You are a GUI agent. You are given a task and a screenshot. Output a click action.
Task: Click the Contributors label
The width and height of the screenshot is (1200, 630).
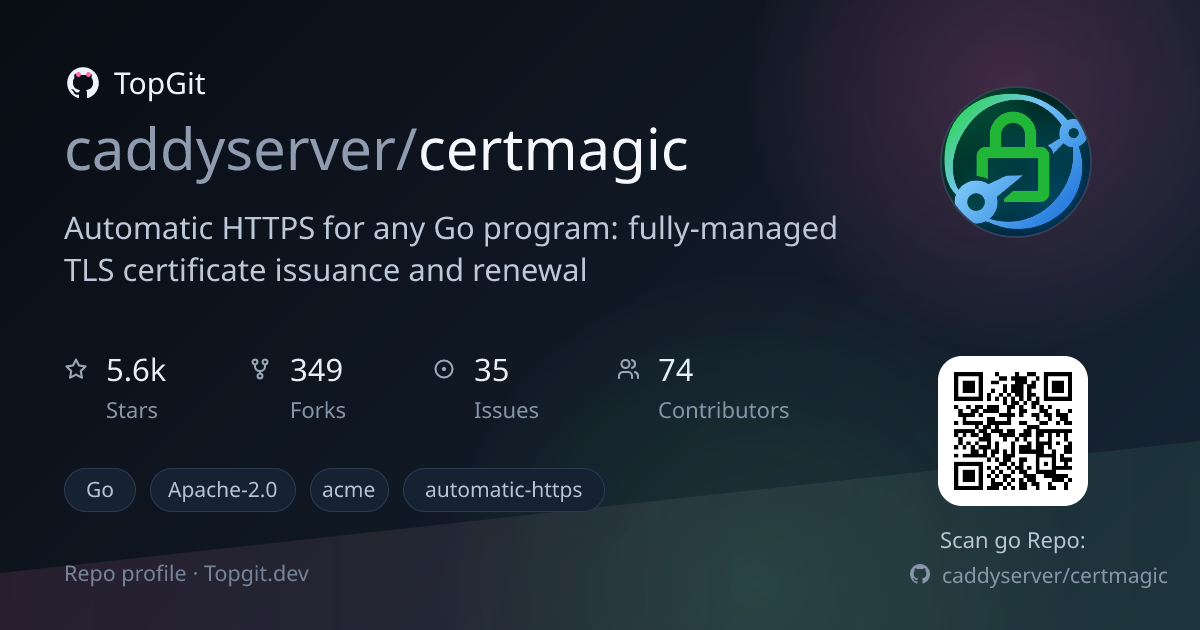click(x=723, y=411)
